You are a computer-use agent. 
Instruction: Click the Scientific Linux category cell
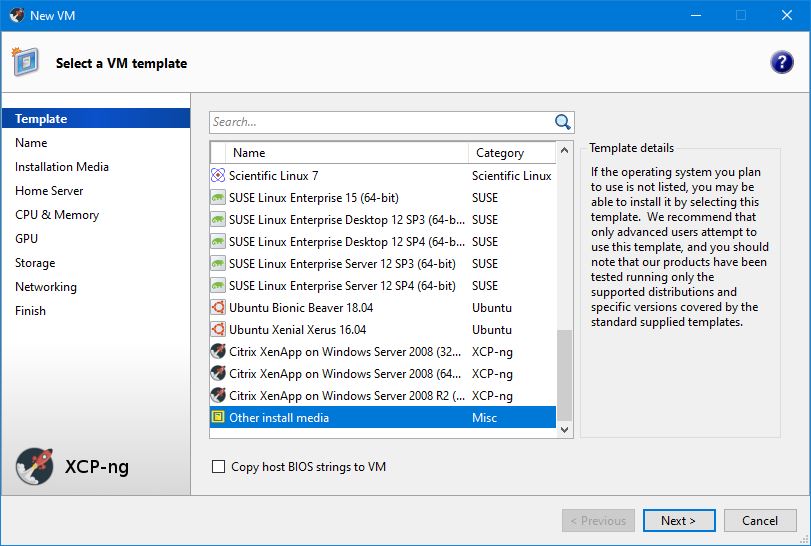(512, 176)
